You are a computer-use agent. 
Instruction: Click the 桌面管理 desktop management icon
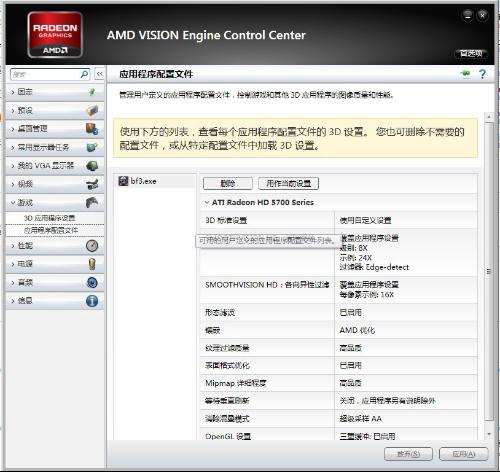(92, 129)
